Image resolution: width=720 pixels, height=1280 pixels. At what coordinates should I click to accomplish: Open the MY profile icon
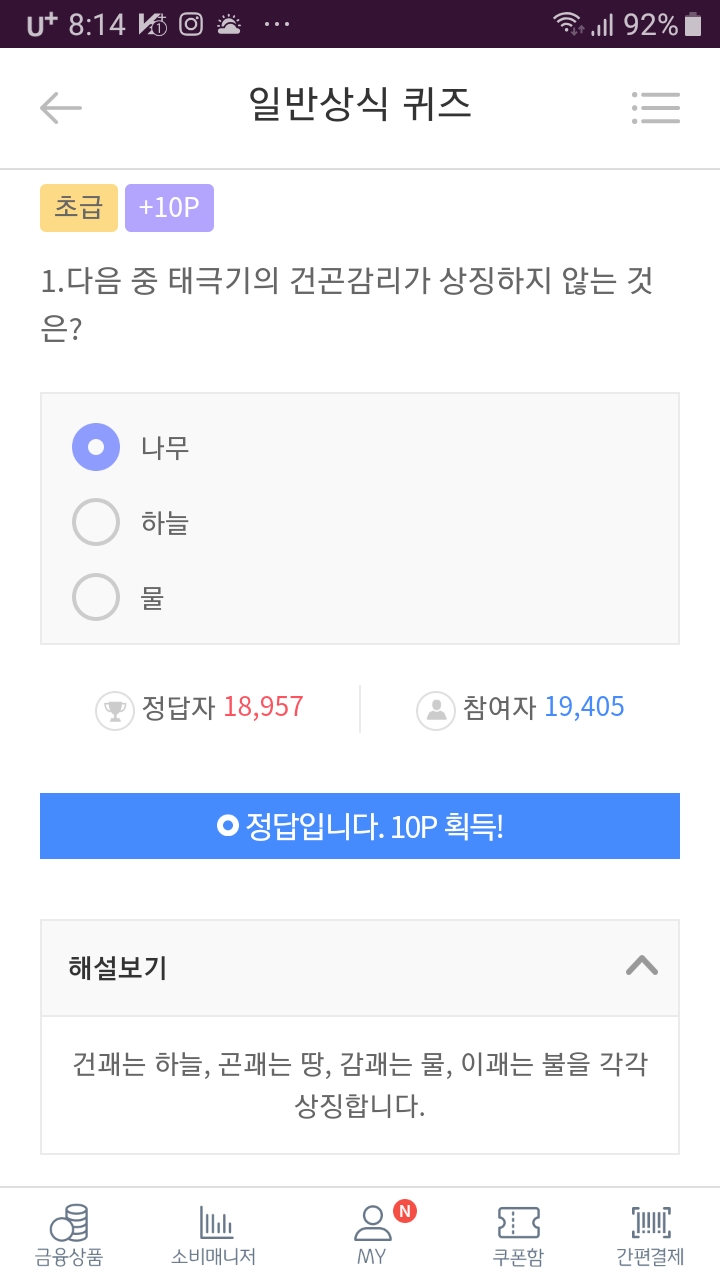click(x=372, y=1224)
